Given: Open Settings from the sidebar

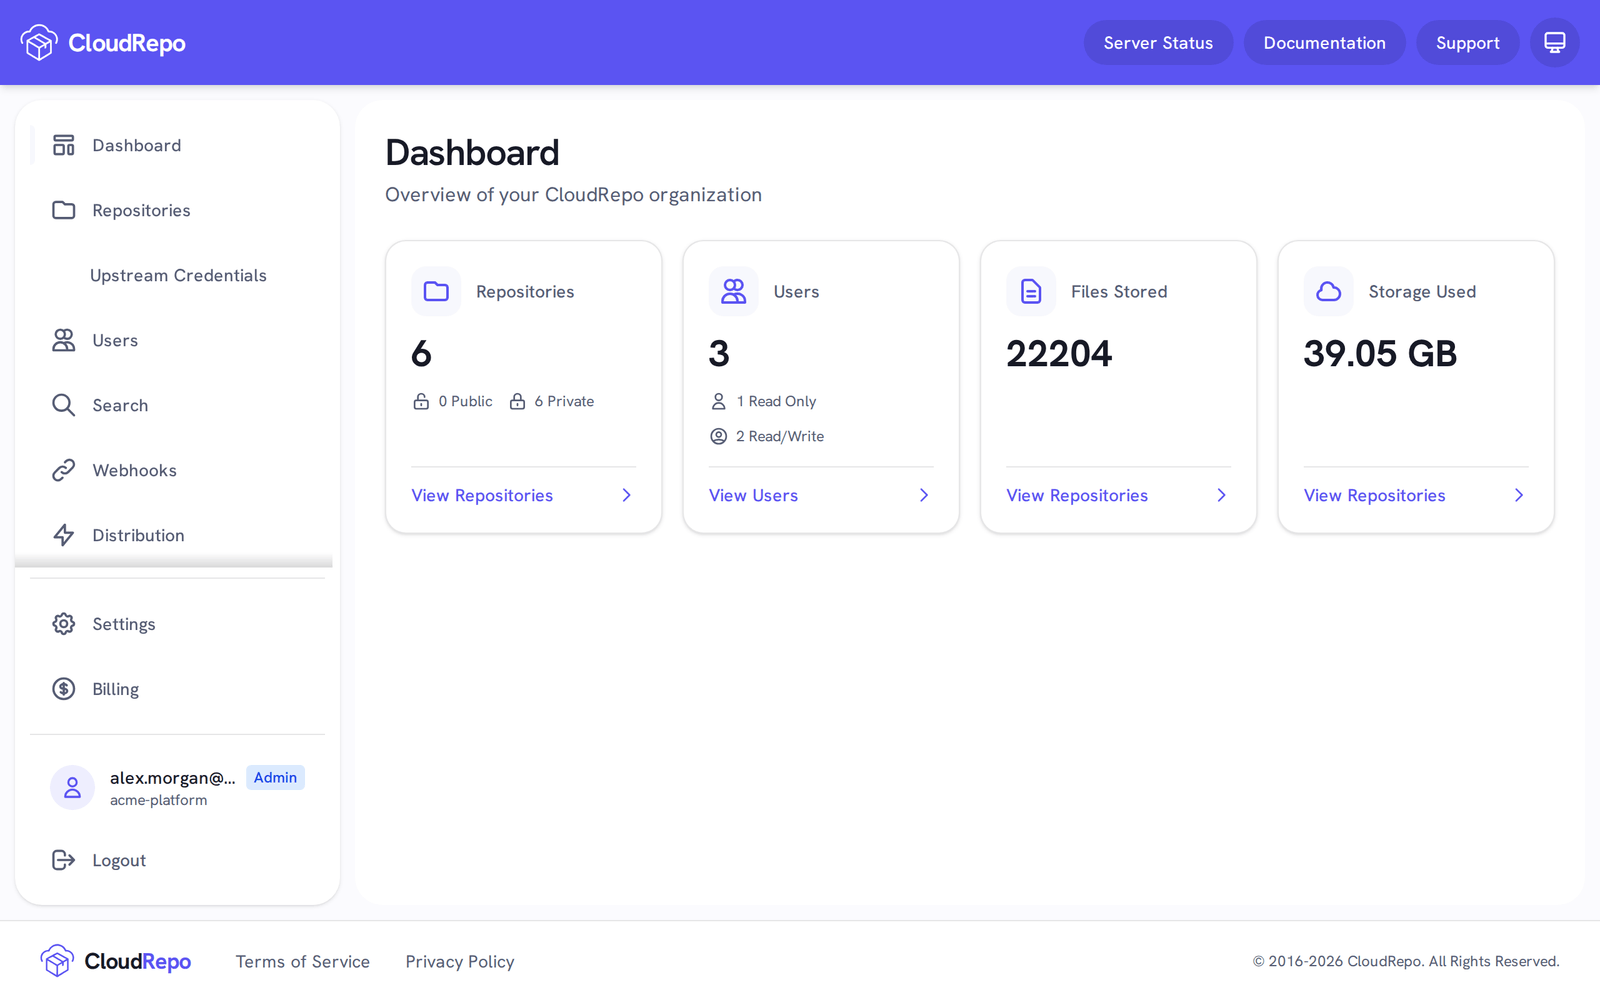Looking at the screenshot, I should pos(178,624).
